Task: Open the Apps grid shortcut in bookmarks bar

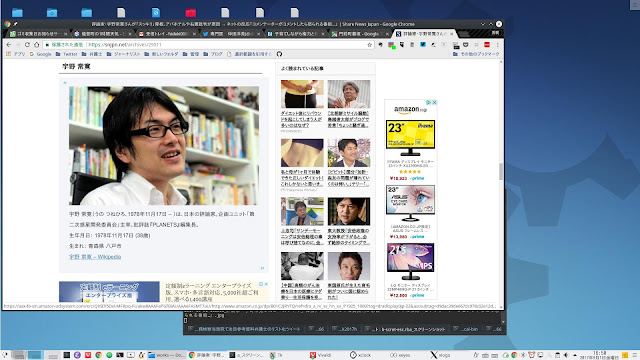Action: (x=16, y=54)
